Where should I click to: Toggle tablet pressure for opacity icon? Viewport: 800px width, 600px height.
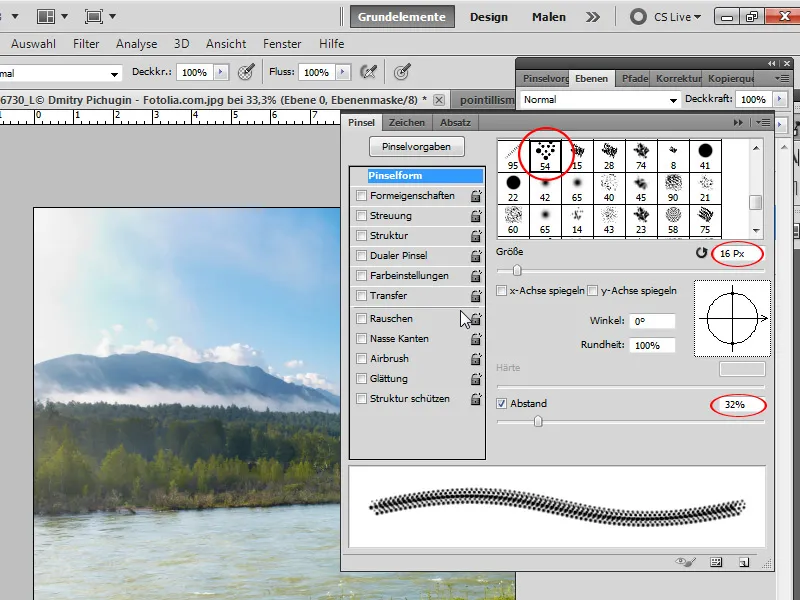[x=246, y=72]
